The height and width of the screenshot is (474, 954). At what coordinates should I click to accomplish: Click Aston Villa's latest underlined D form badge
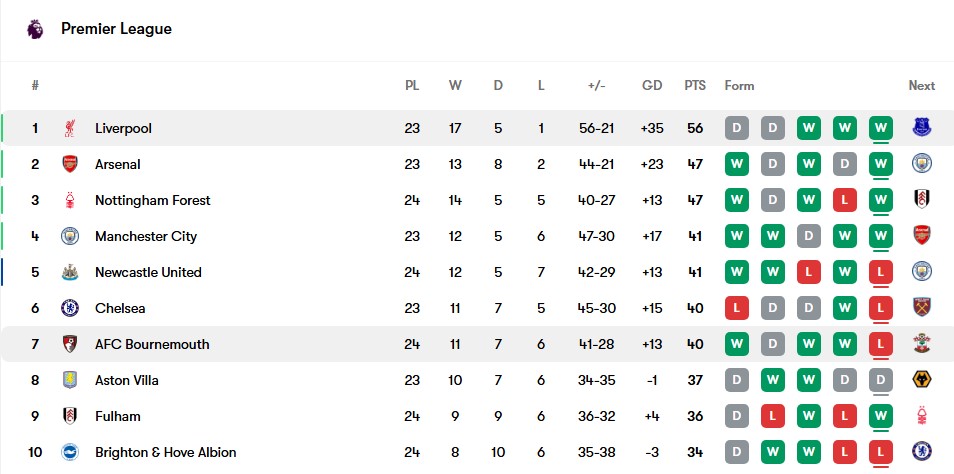click(881, 380)
